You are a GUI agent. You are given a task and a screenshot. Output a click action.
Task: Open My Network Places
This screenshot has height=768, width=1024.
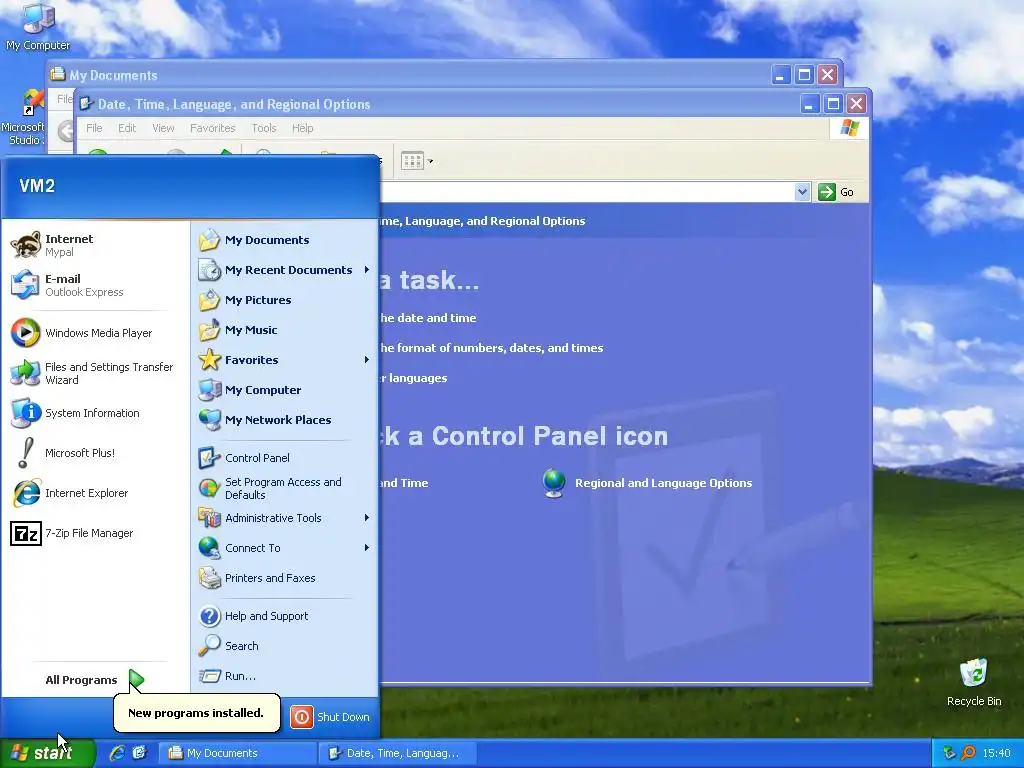[x=285, y=420]
